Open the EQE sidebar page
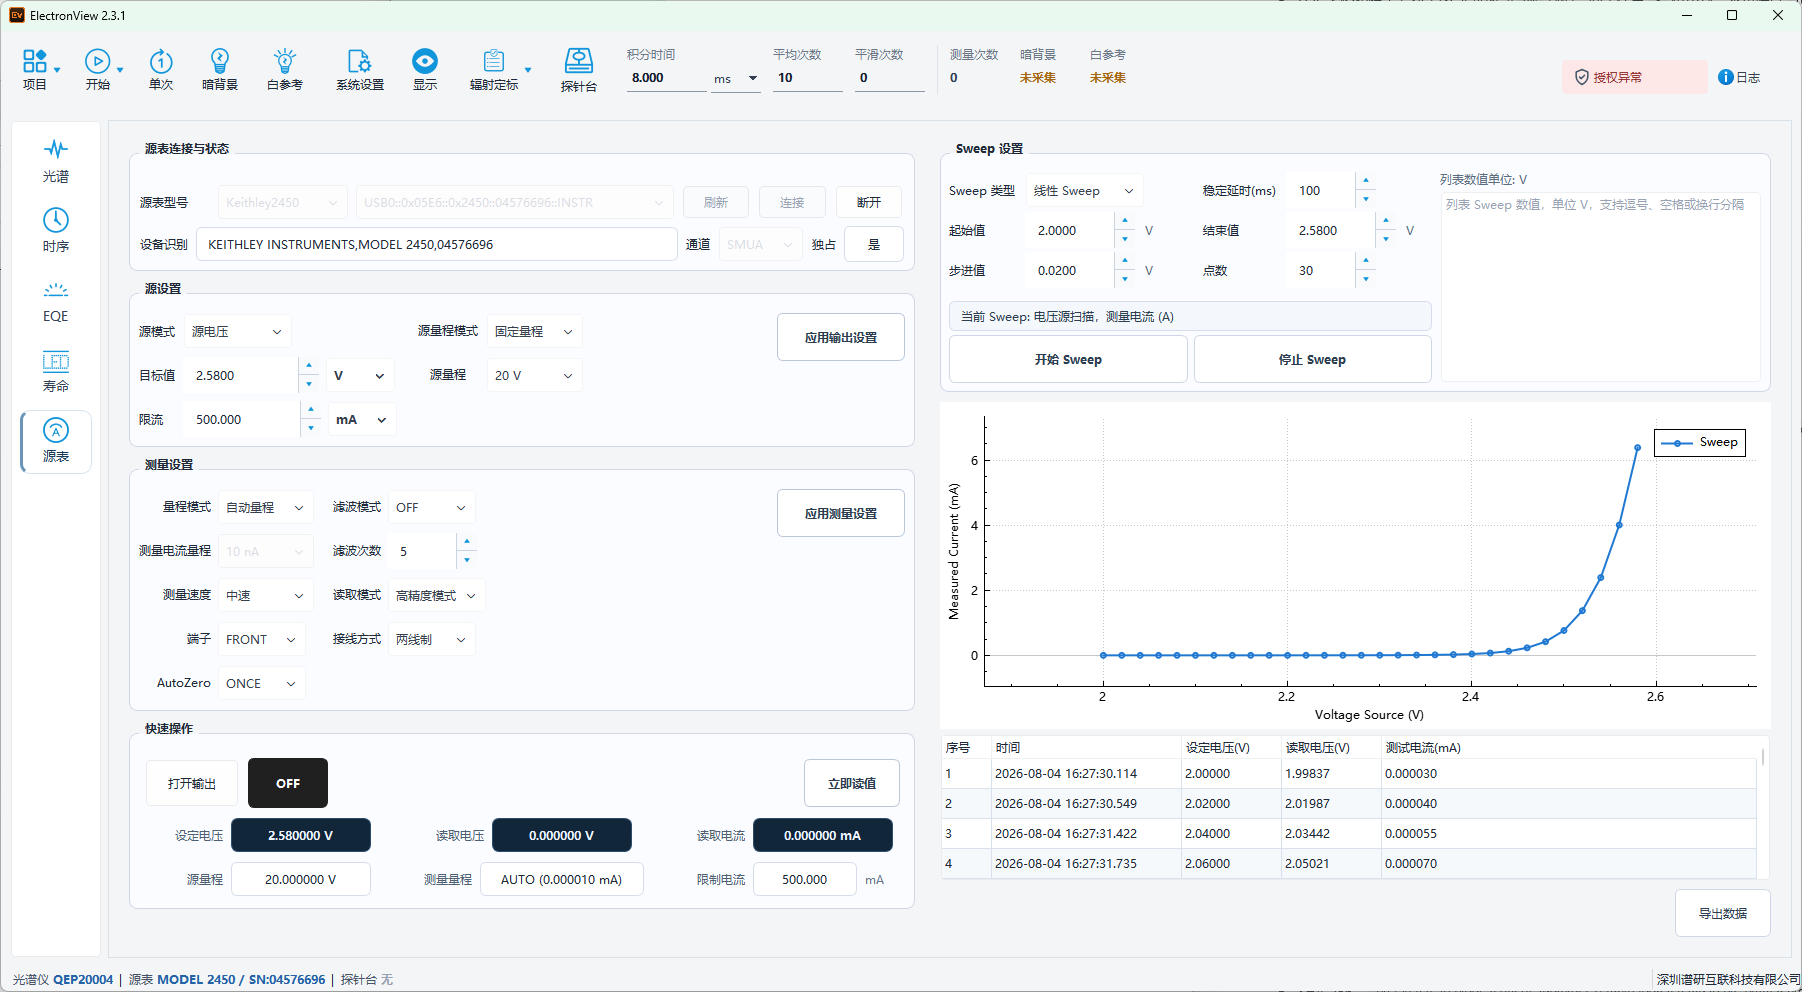The height and width of the screenshot is (992, 1802). 56,300
